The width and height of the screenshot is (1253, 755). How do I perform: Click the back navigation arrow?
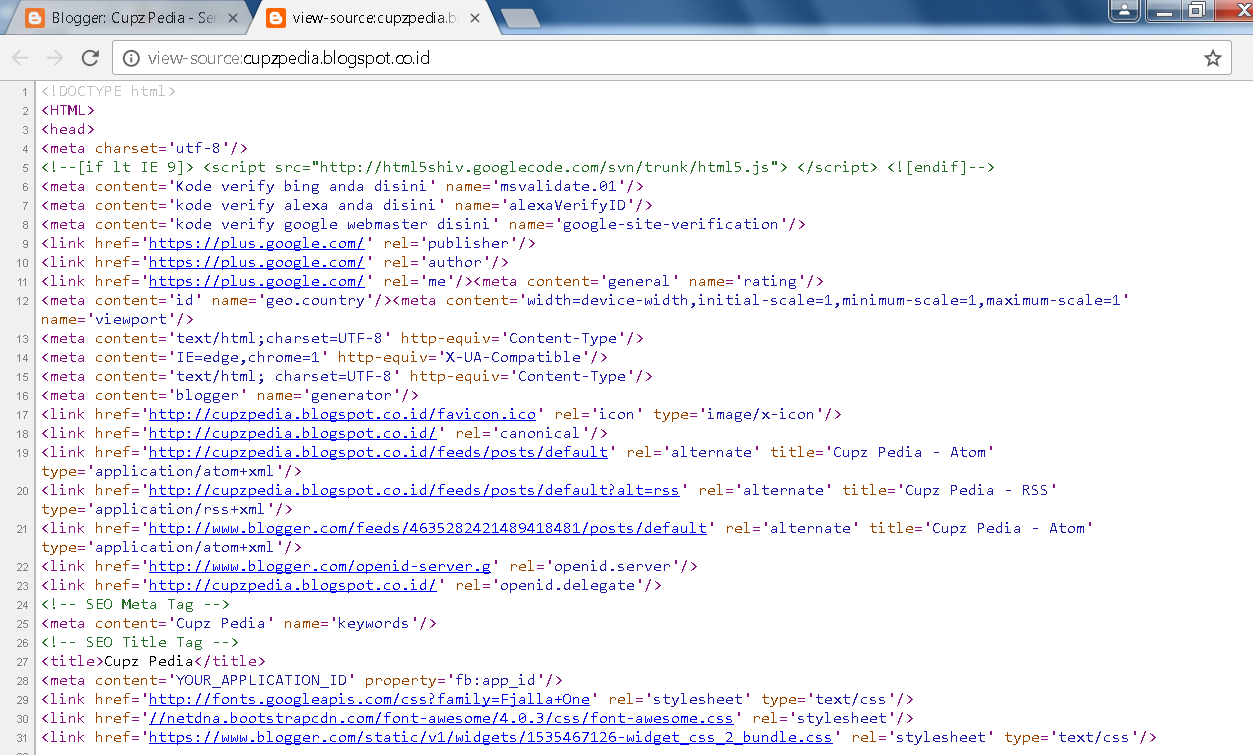point(20,57)
